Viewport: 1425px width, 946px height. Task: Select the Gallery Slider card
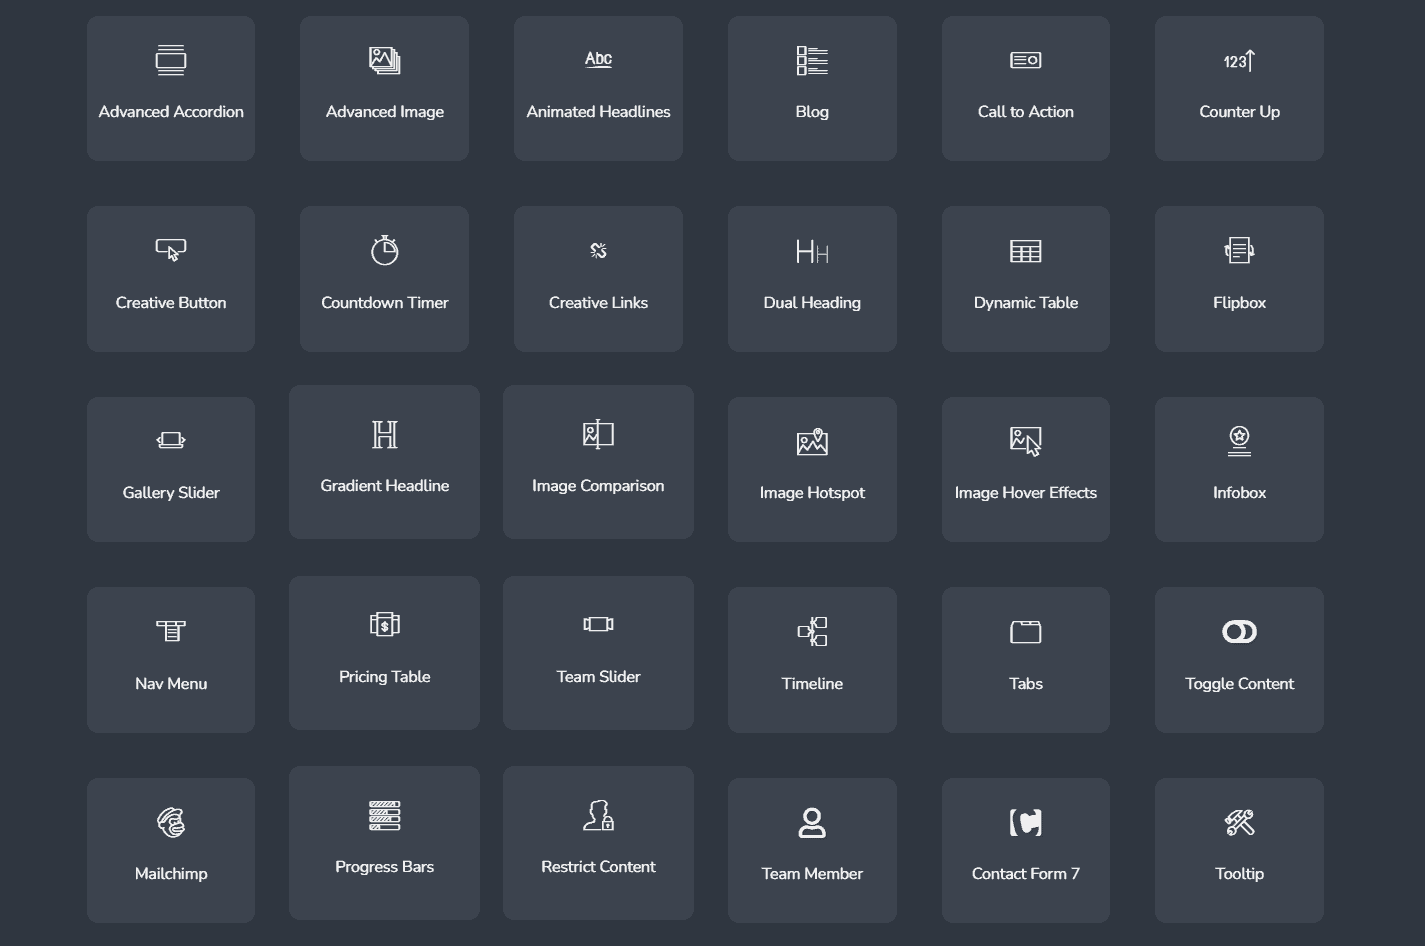click(171, 469)
